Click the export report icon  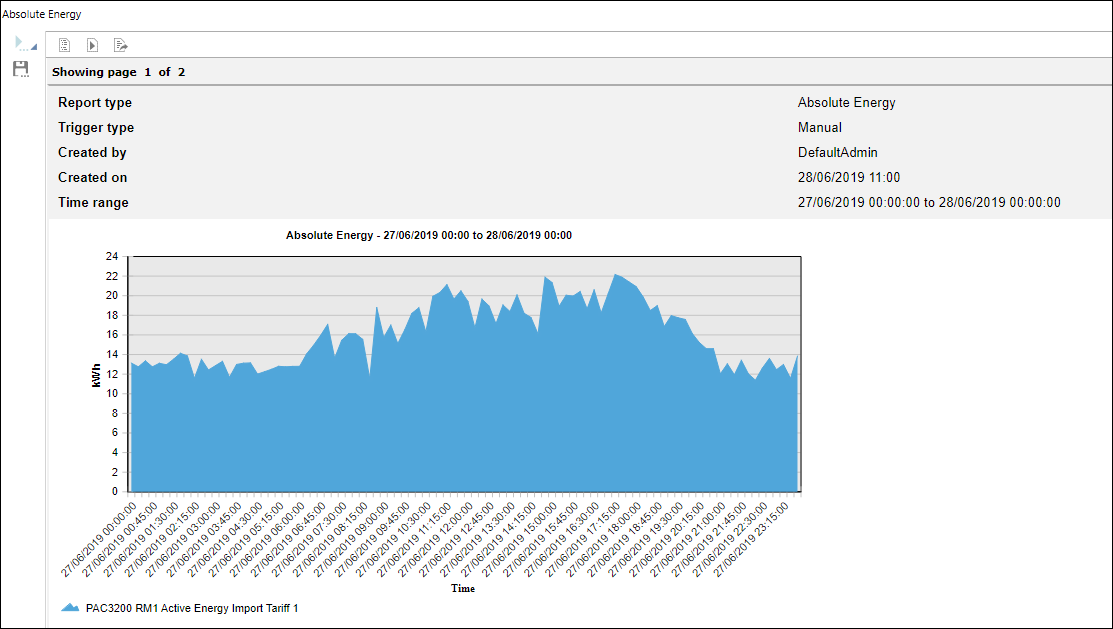coord(120,45)
